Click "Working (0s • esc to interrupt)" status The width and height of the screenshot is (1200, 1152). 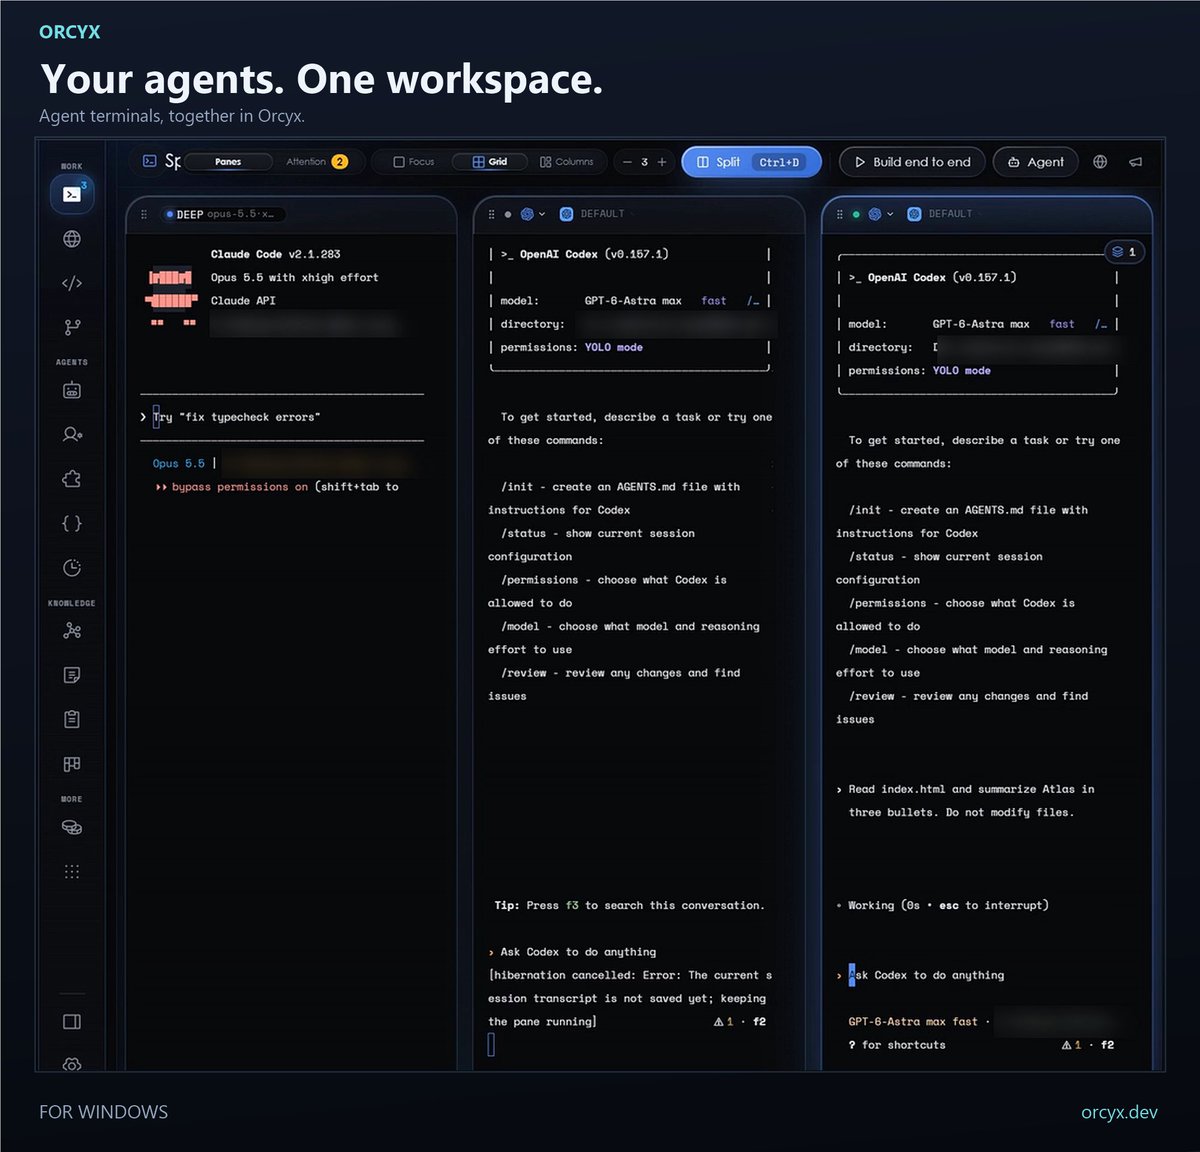[941, 905]
